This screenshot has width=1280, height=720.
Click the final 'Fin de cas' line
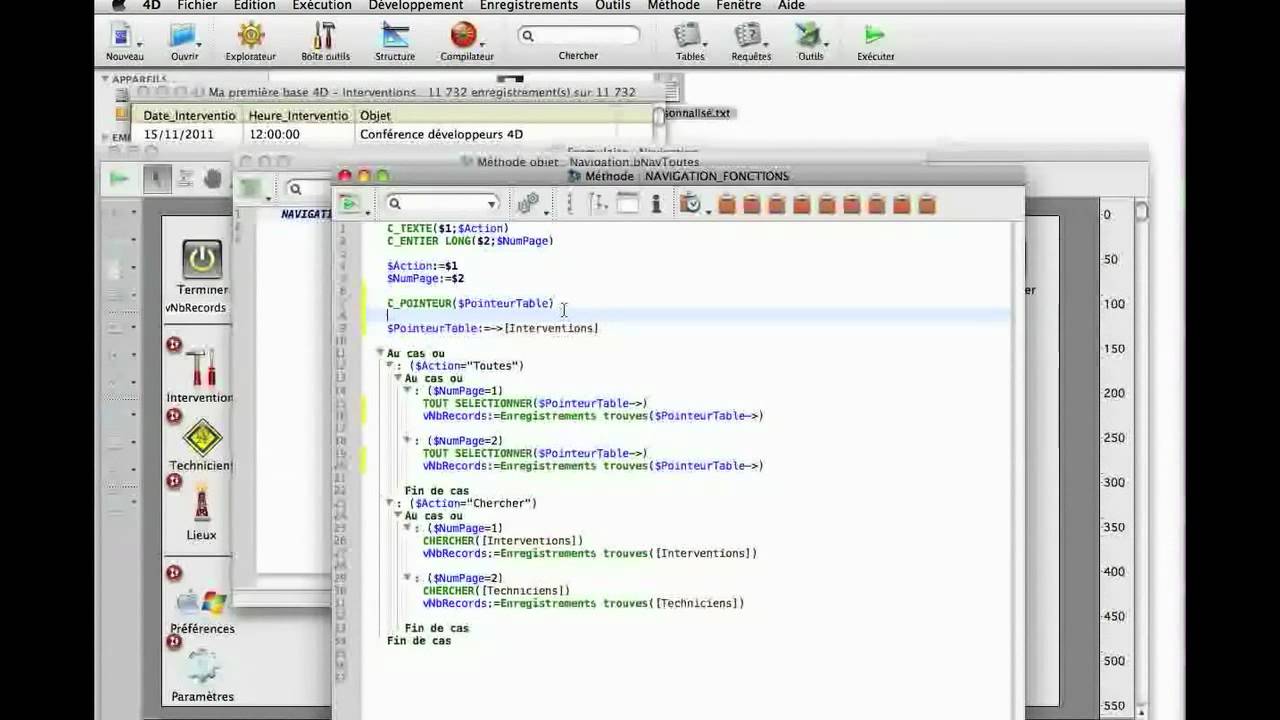(419, 641)
